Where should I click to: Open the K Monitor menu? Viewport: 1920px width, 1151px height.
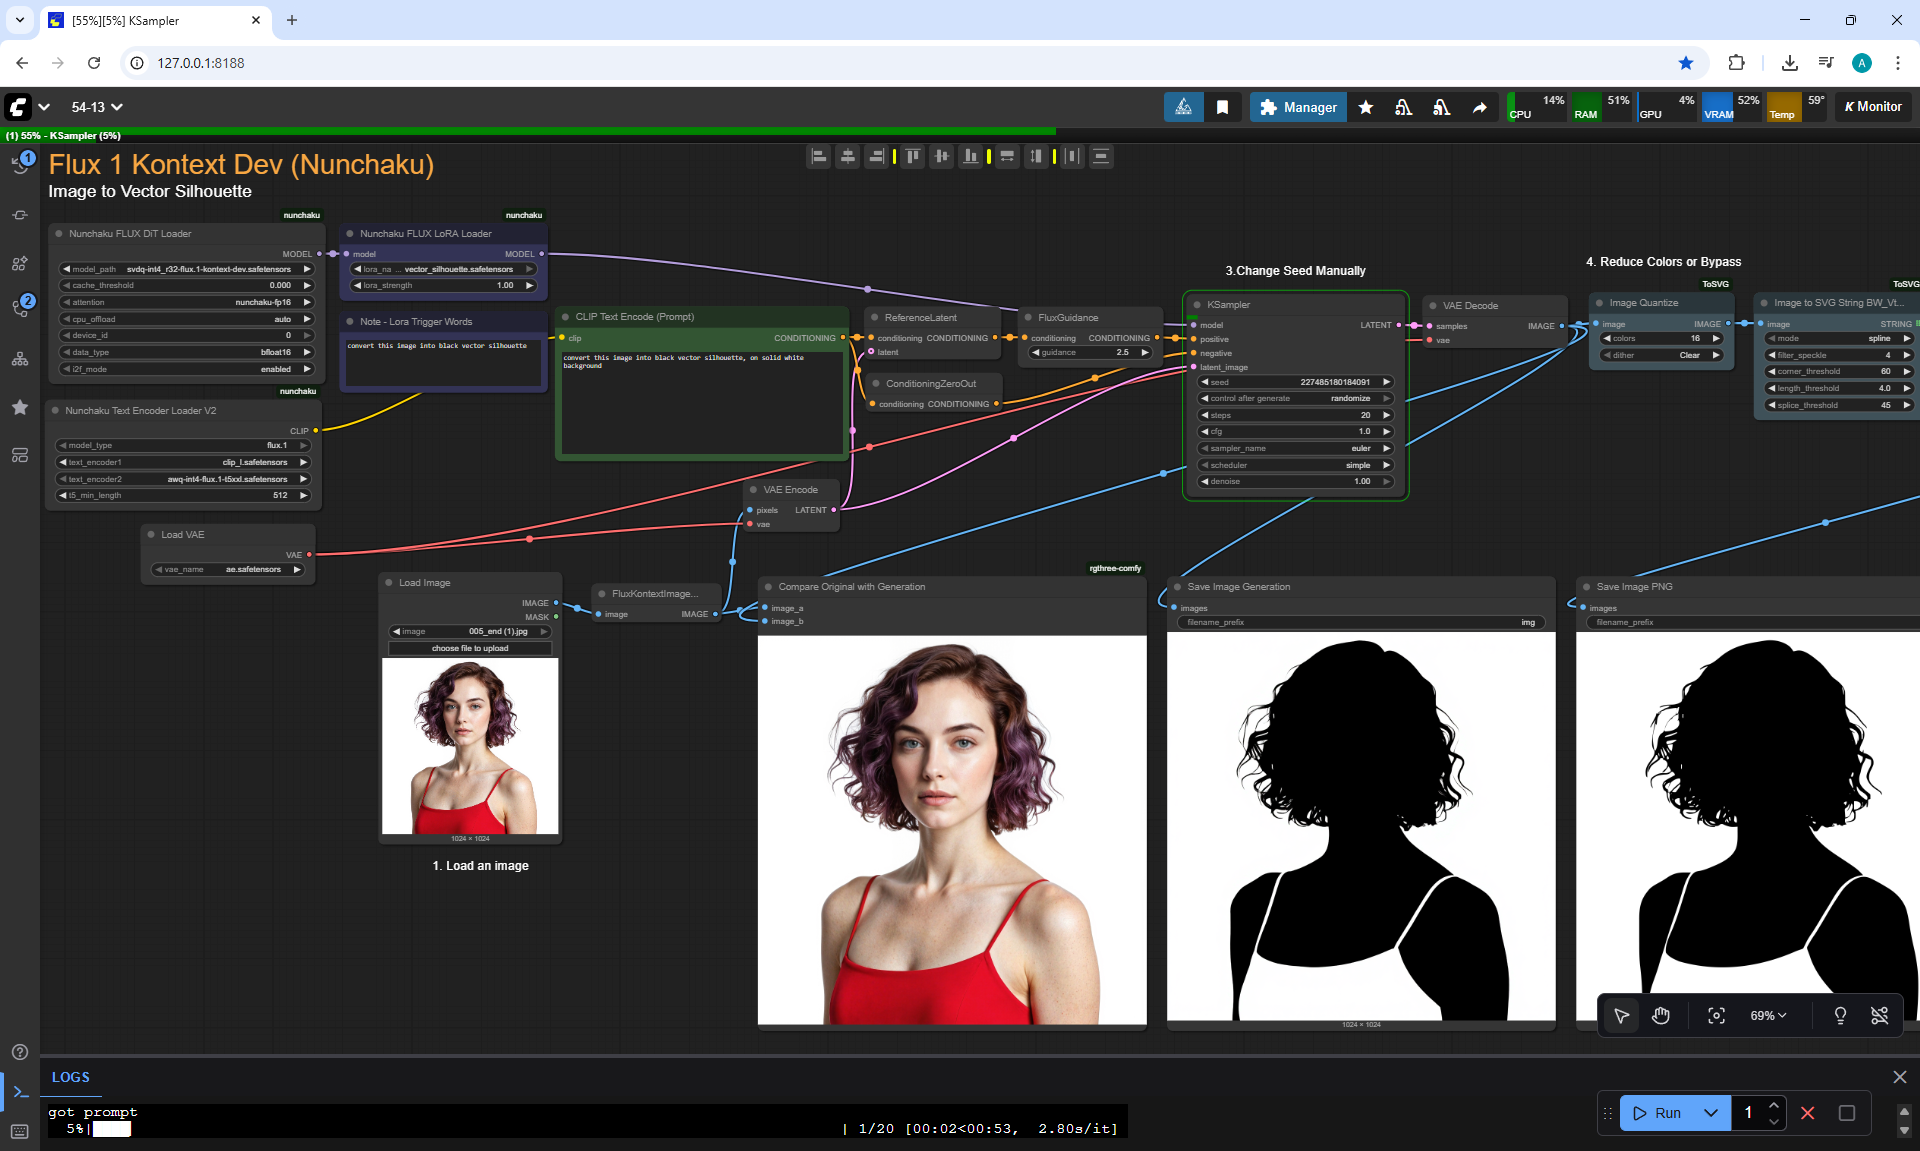click(x=1873, y=107)
